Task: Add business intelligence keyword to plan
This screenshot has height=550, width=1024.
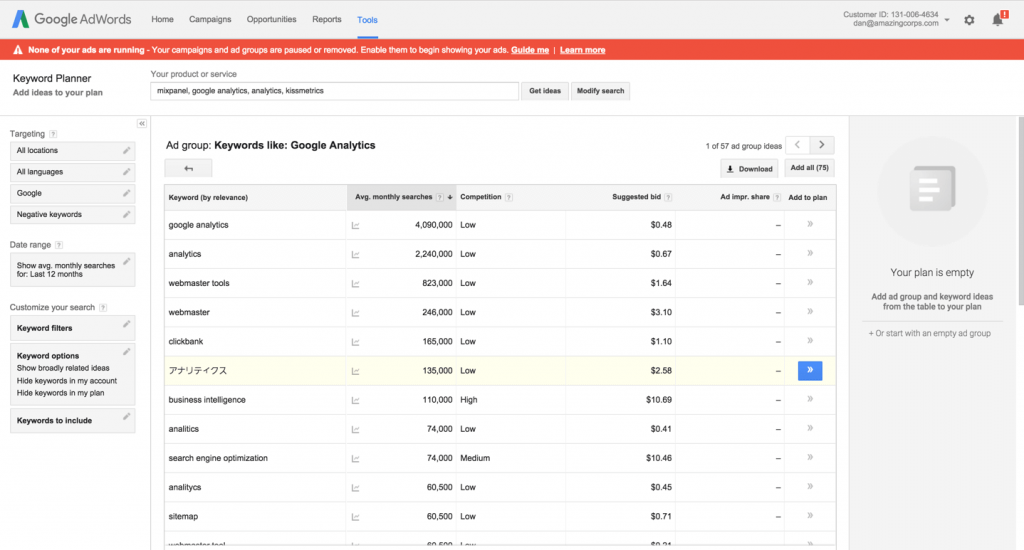Action: coord(810,398)
